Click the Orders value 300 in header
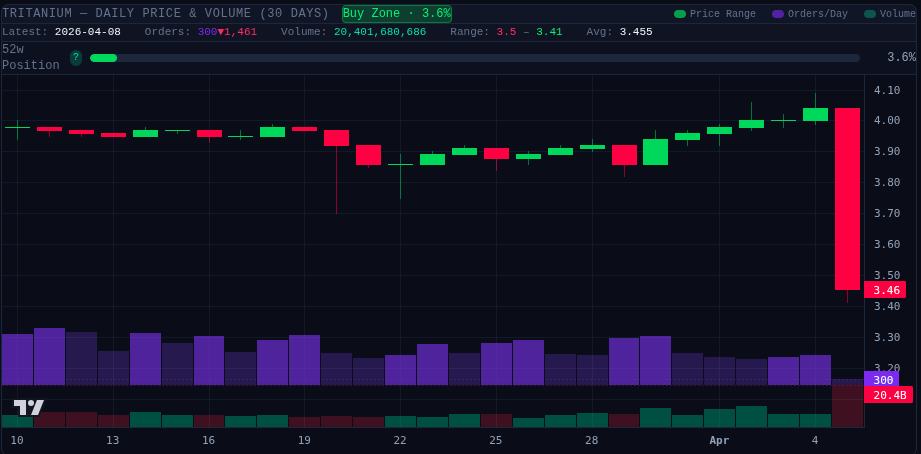Image resolution: width=921 pixels, height=454 pixels. pos(207,32)
